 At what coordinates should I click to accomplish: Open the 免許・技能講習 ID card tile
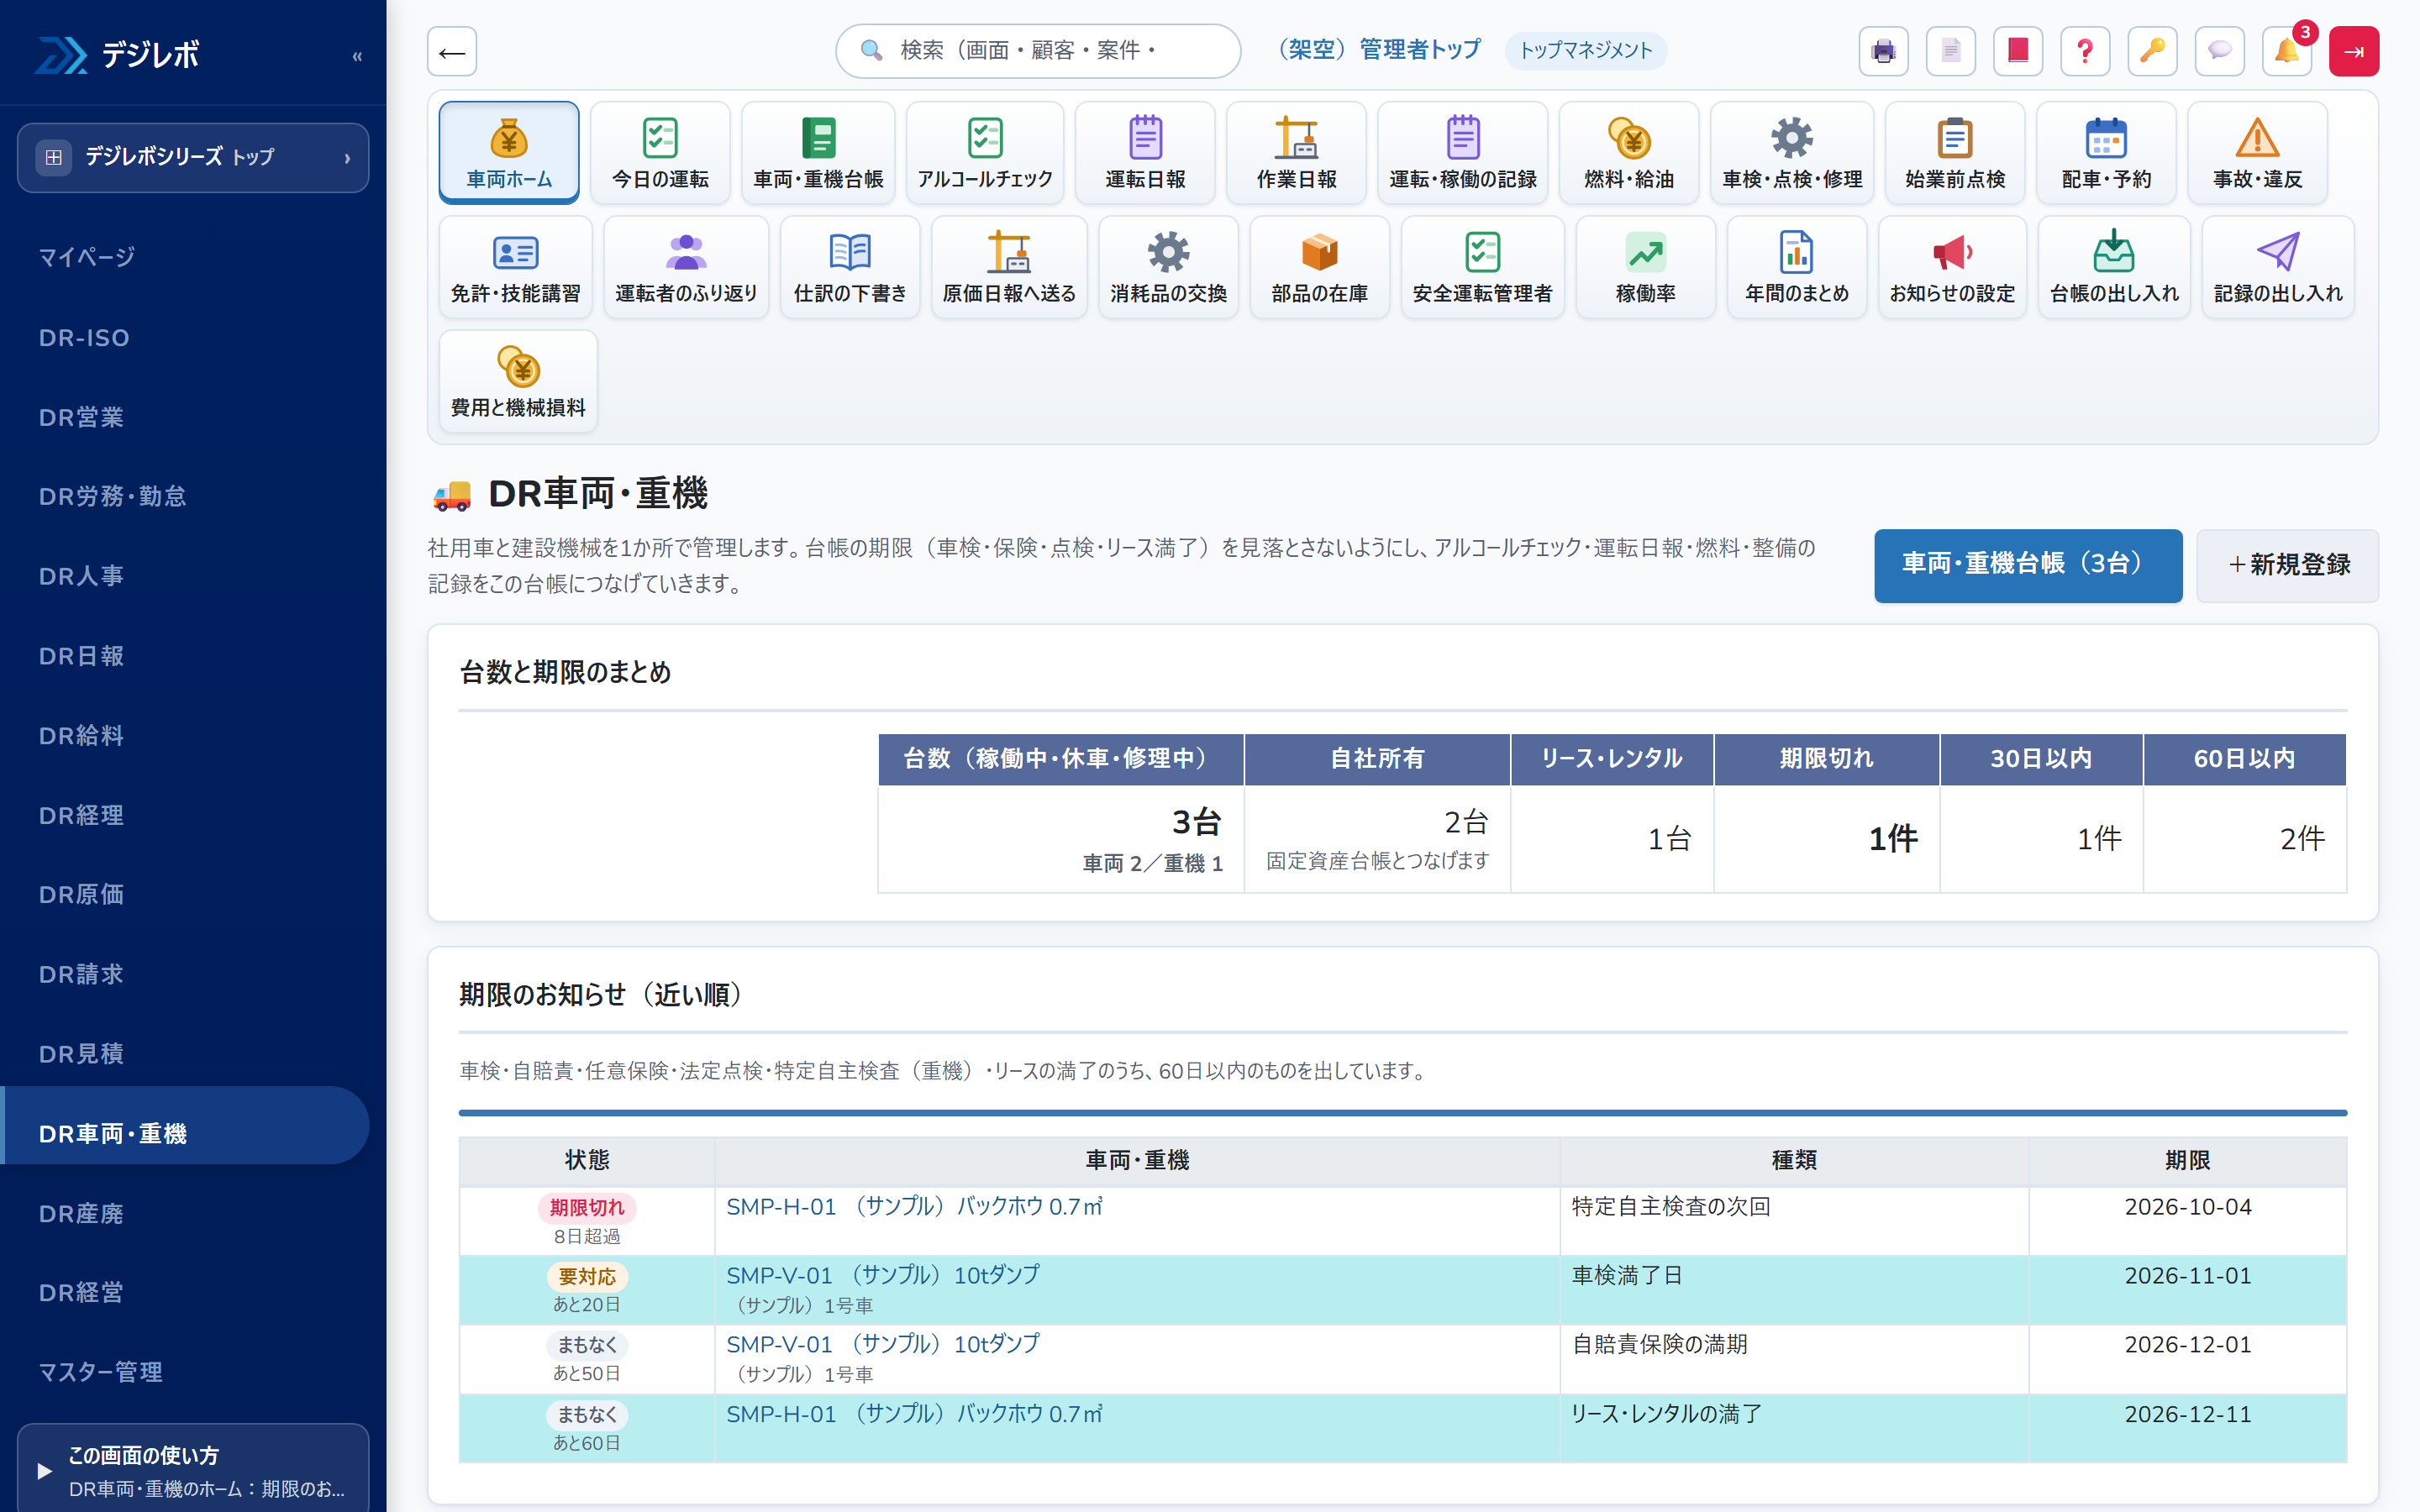tap(516, 267)
